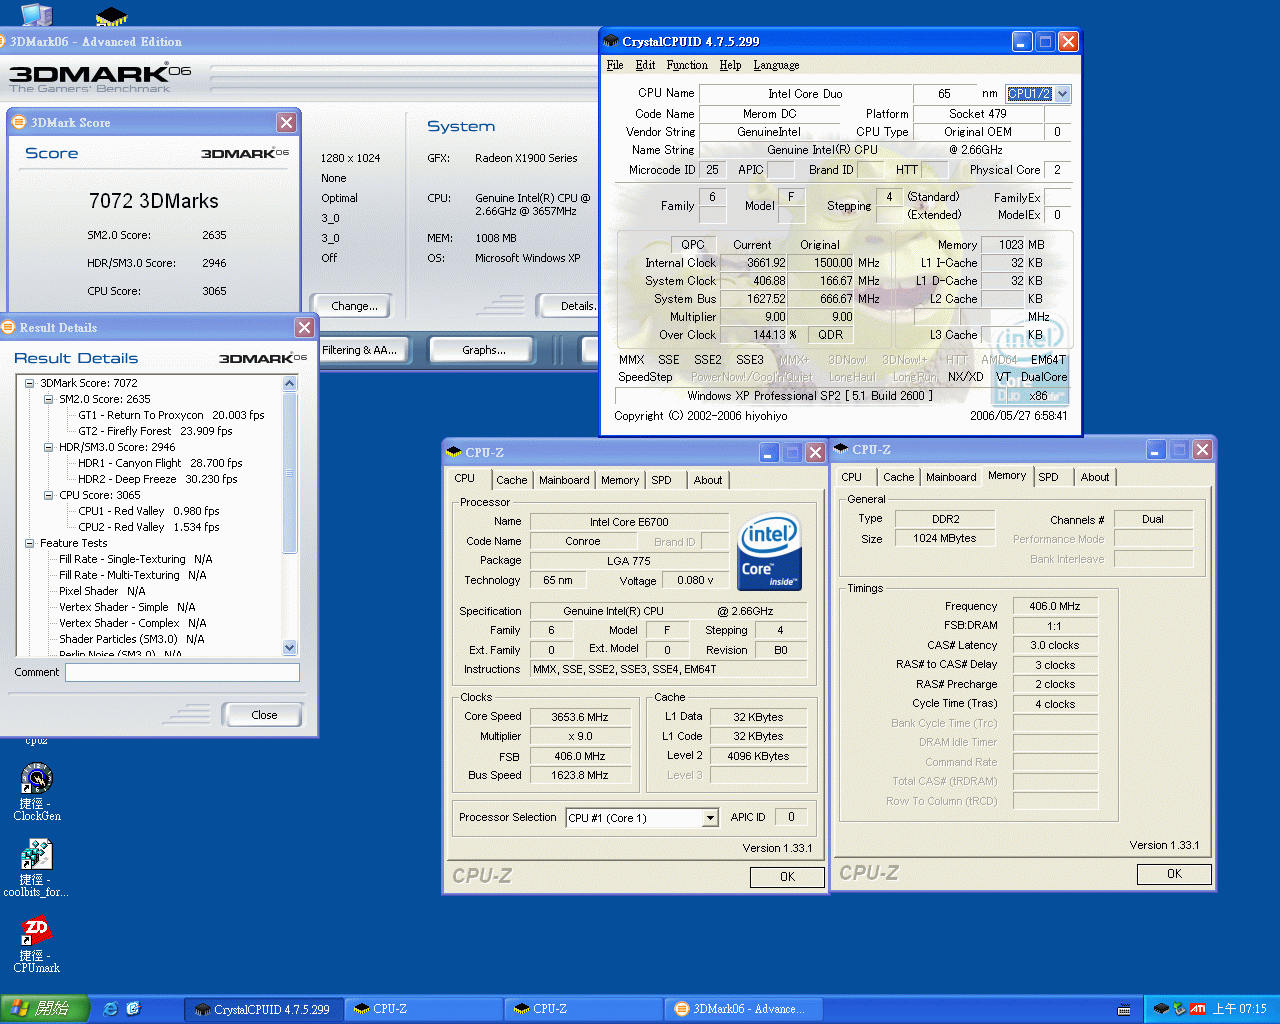Switch to Memory tab in left CPU-Z
Screen dimensions: 1280x1024
coord(620,480)
